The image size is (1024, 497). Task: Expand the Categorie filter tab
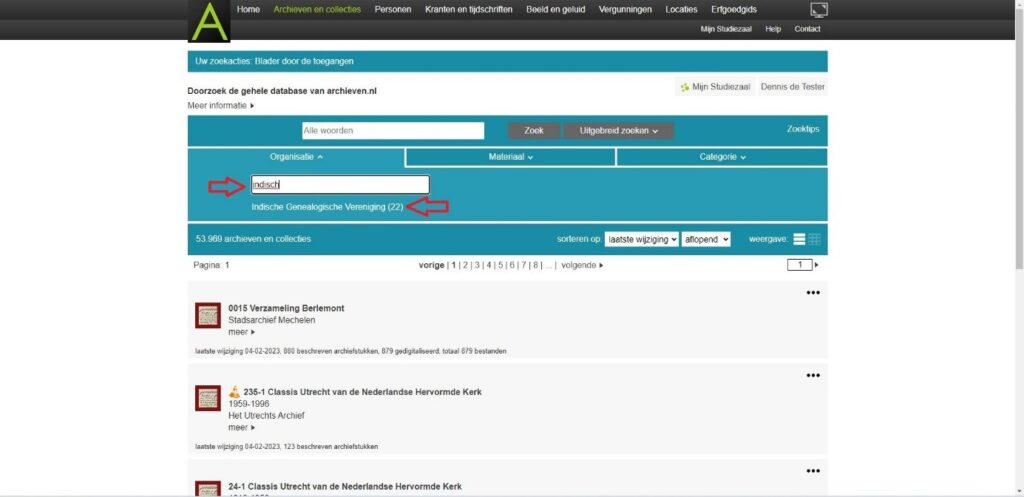[x=722, y=157]
